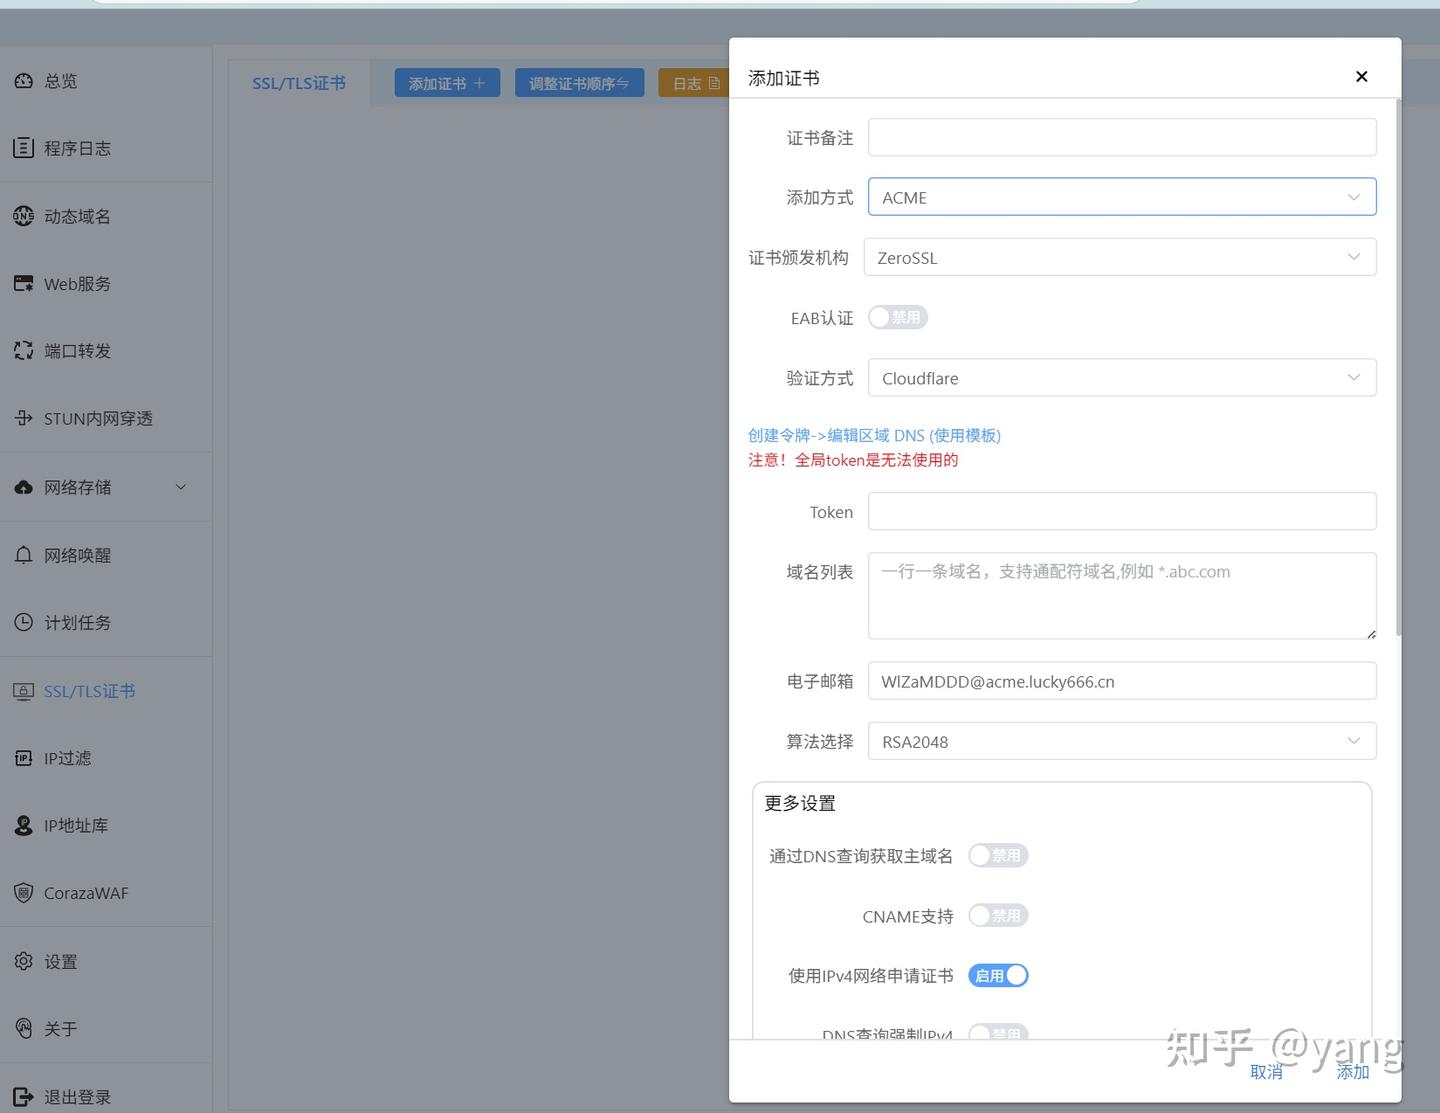
Task: Close the 添加证书 dialog with X
Action: pos(1361,77)
